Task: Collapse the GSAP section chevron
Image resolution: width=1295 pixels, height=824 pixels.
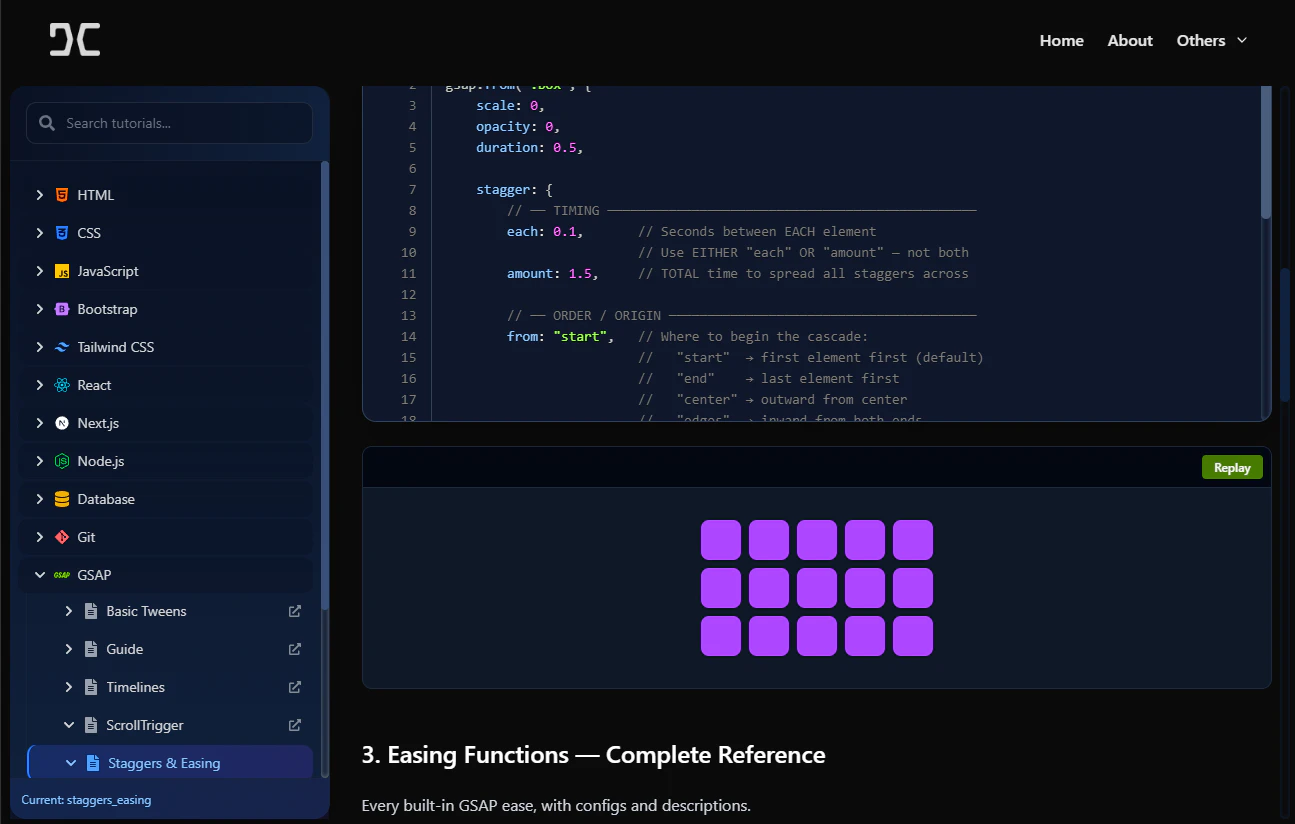Action: tap(40, 574)
